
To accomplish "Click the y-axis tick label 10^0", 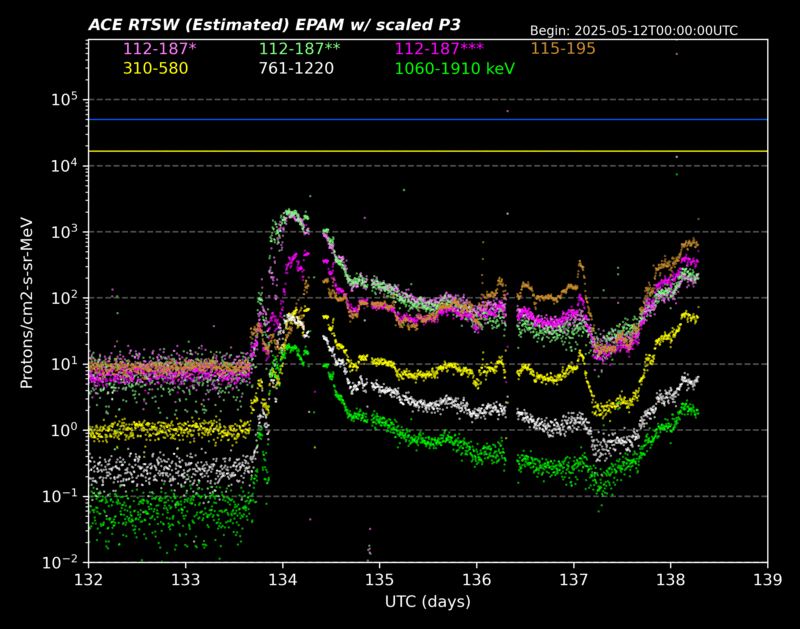I will click(65, 430).
